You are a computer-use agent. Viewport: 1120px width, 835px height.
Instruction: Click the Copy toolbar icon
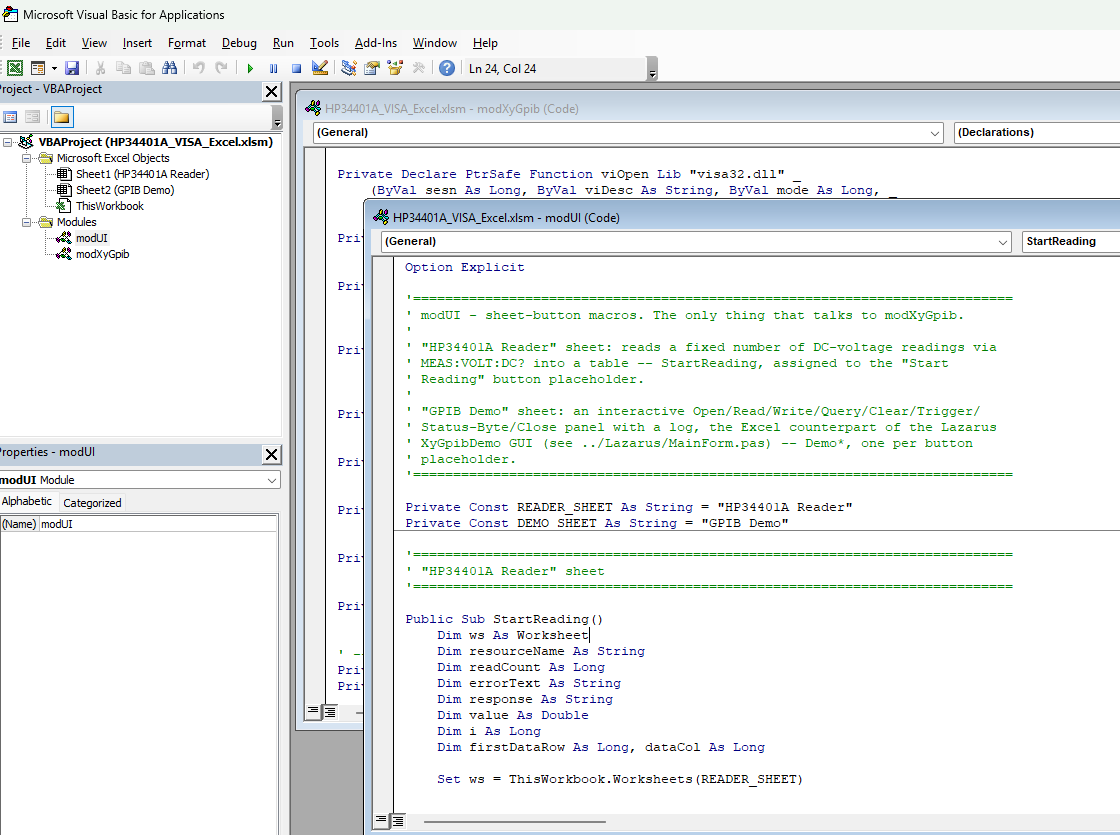click(x=123, y=68)
